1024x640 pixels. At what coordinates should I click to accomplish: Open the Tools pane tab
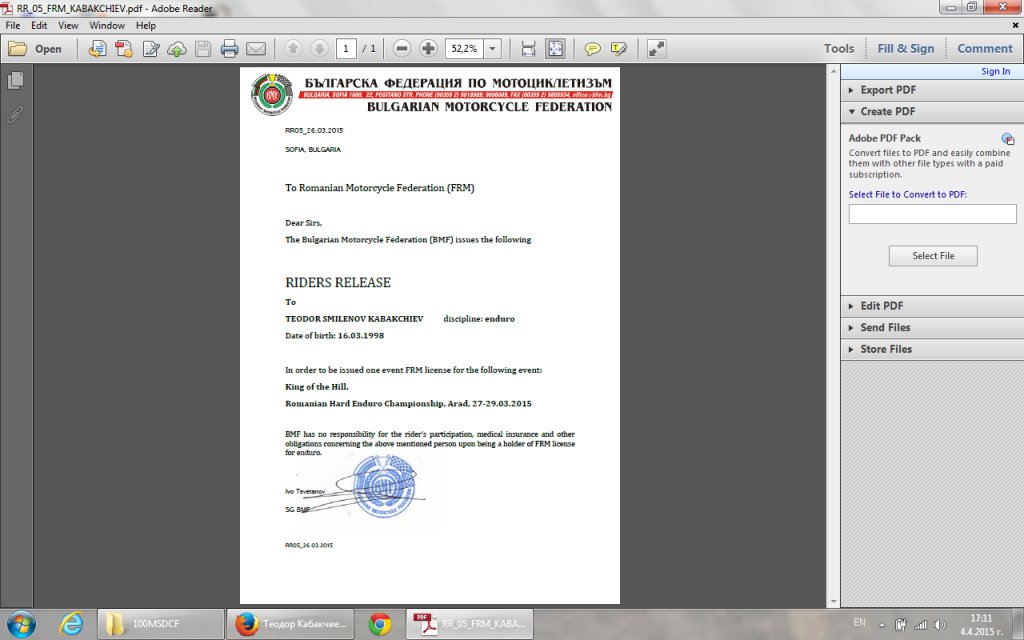click(839, 48)
